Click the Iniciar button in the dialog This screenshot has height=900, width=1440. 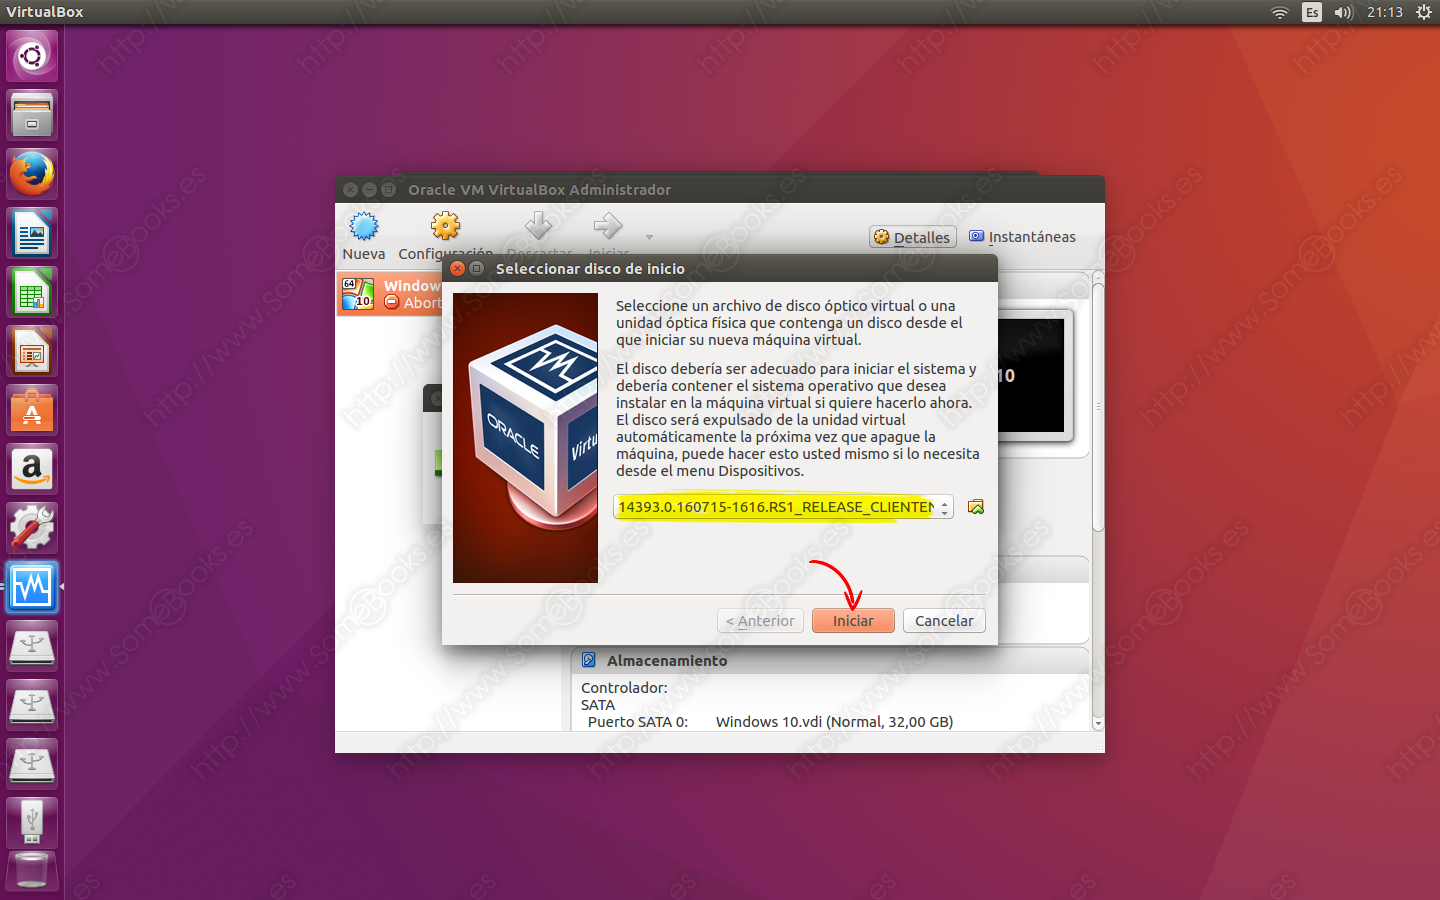(x=853, y=621)
